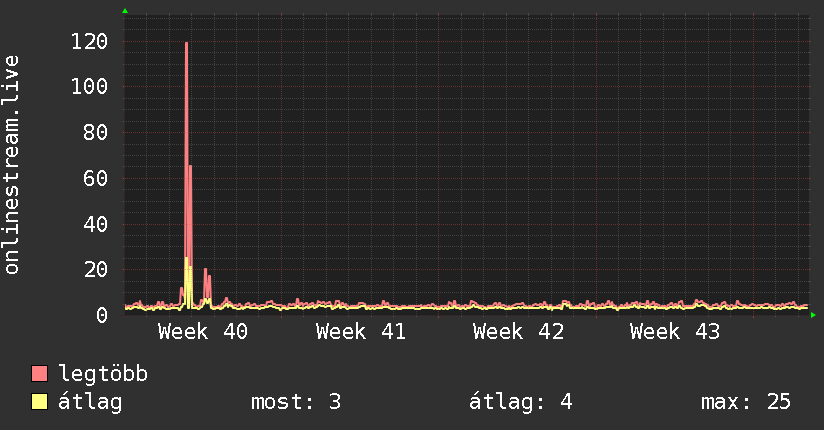Select the legtöbb legend label

tap(103, 374)
